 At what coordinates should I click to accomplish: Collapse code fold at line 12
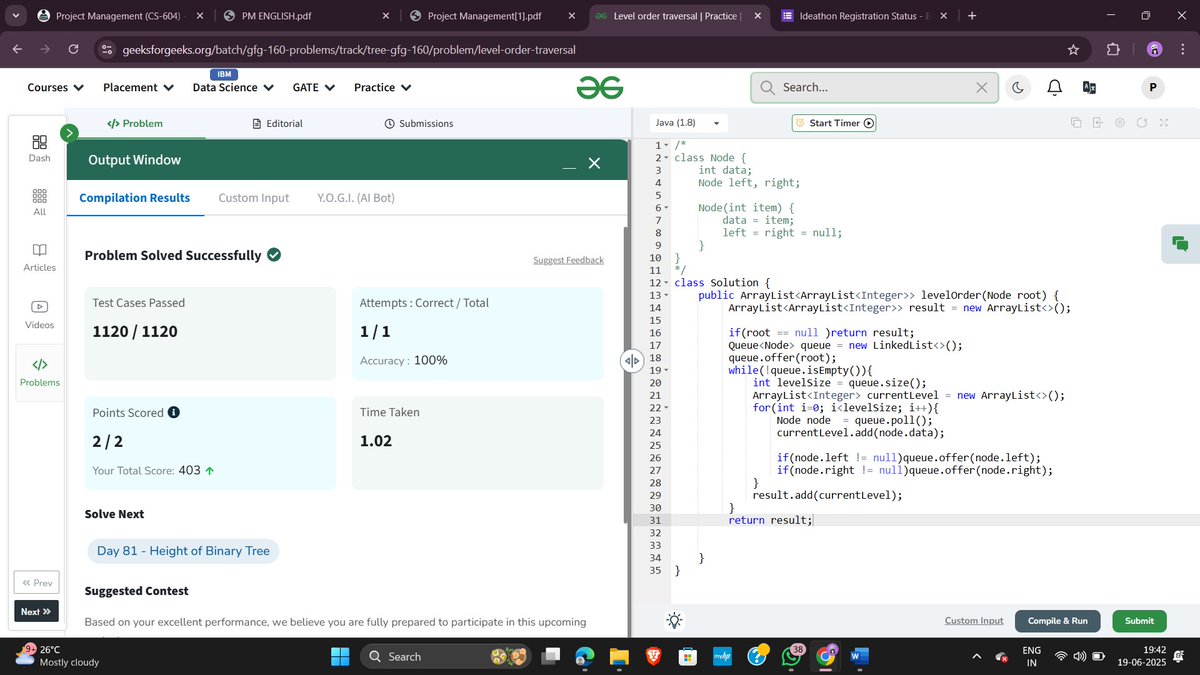point(666,283)
